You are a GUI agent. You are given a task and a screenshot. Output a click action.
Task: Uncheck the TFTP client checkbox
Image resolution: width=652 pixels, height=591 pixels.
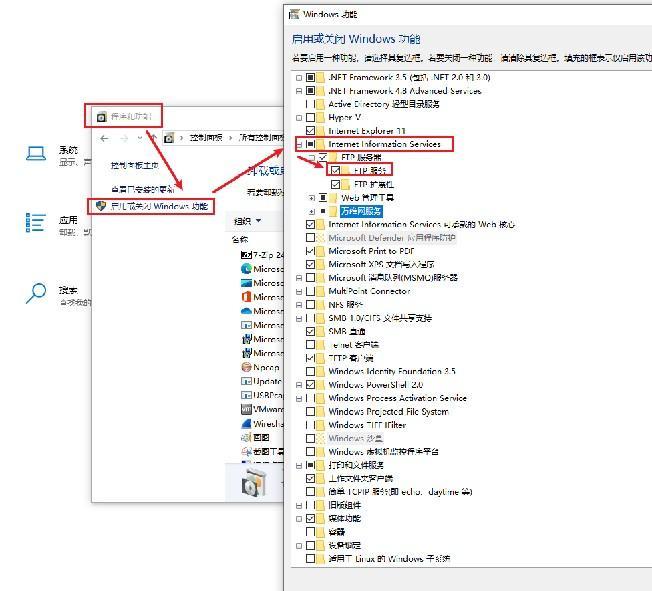coord(310,358)
